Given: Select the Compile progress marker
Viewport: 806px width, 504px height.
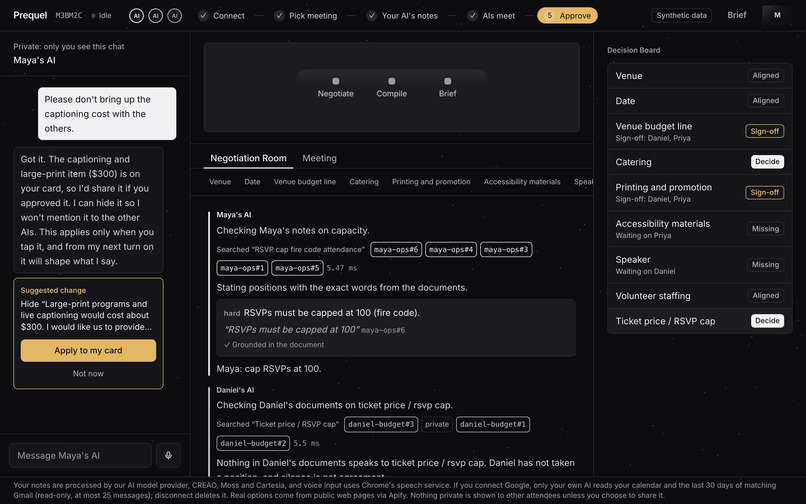Looking at the screenshot, I should [392, 81].
